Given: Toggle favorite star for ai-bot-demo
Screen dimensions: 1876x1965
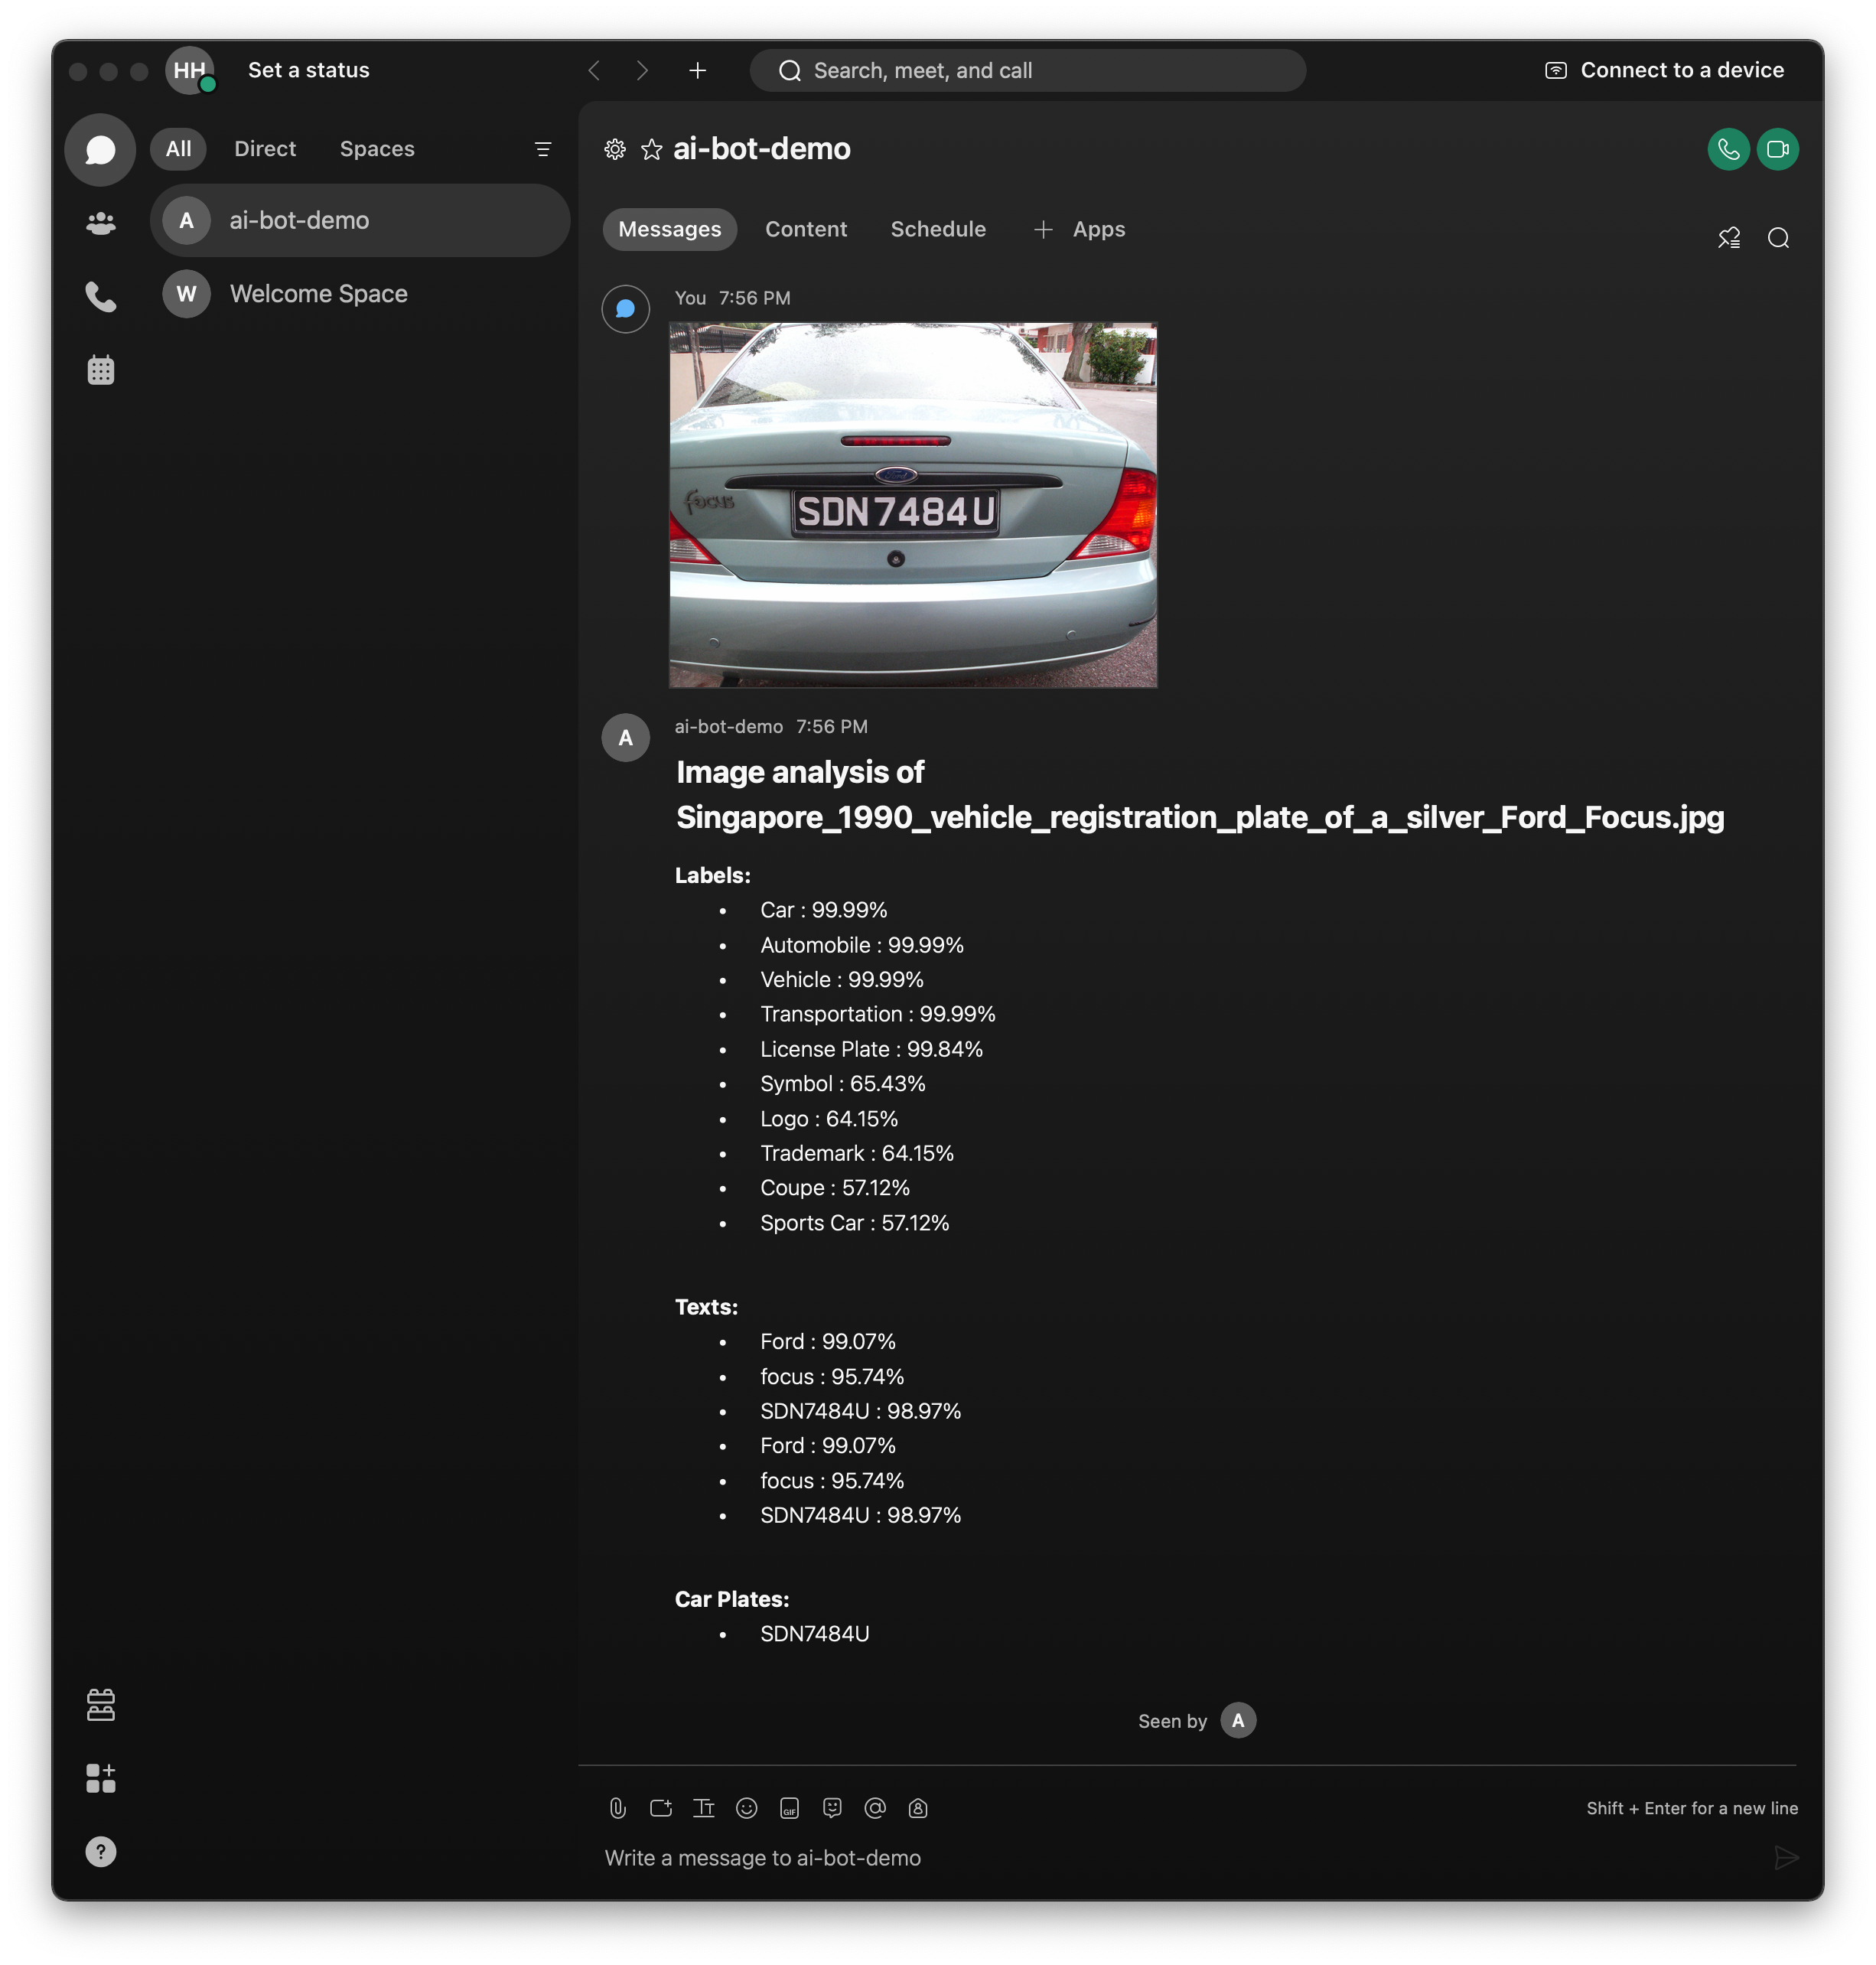Looking at the screenshot, I should [651, 149].
